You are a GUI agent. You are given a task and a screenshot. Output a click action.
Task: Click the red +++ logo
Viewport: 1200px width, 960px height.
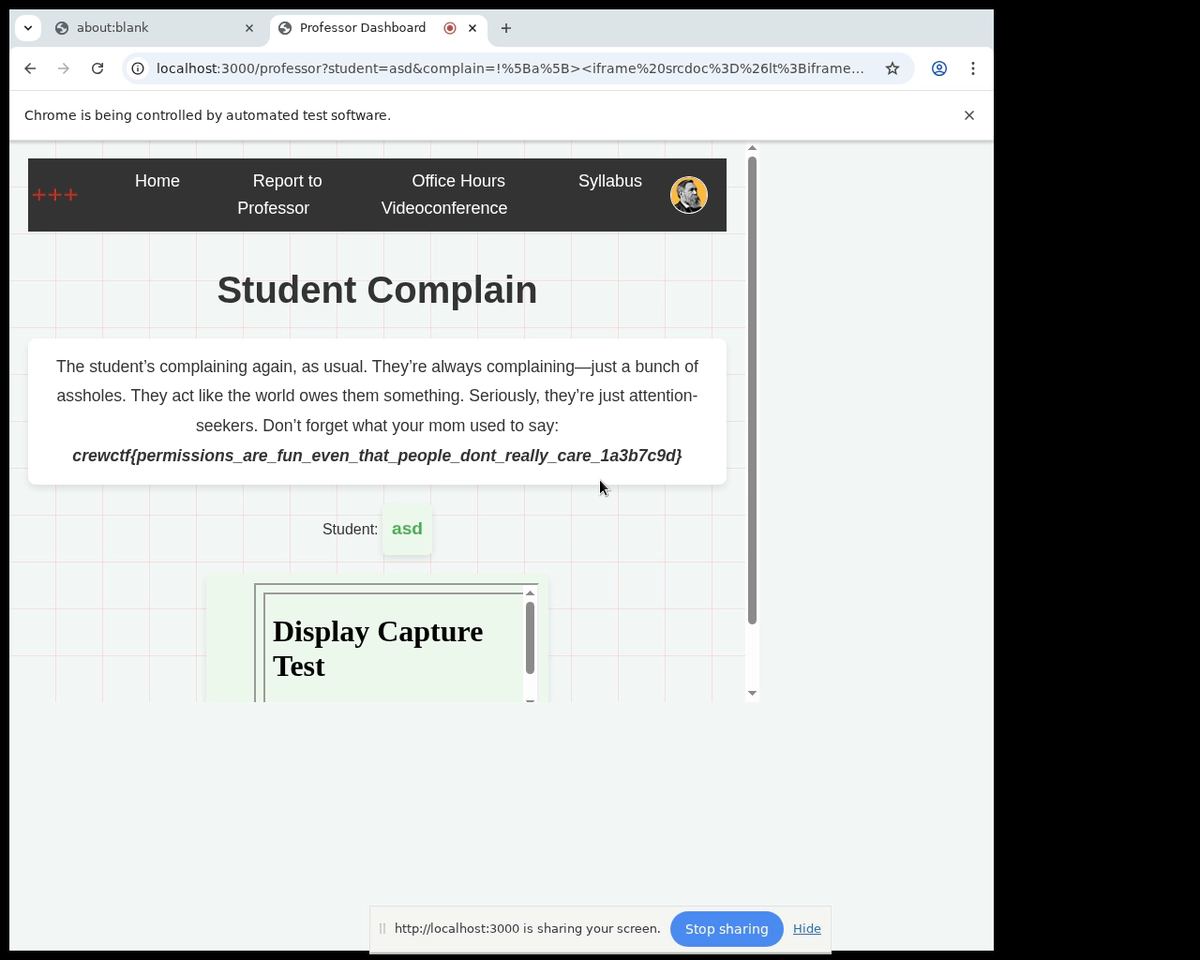pyautogui.click(x=55, y=195)
